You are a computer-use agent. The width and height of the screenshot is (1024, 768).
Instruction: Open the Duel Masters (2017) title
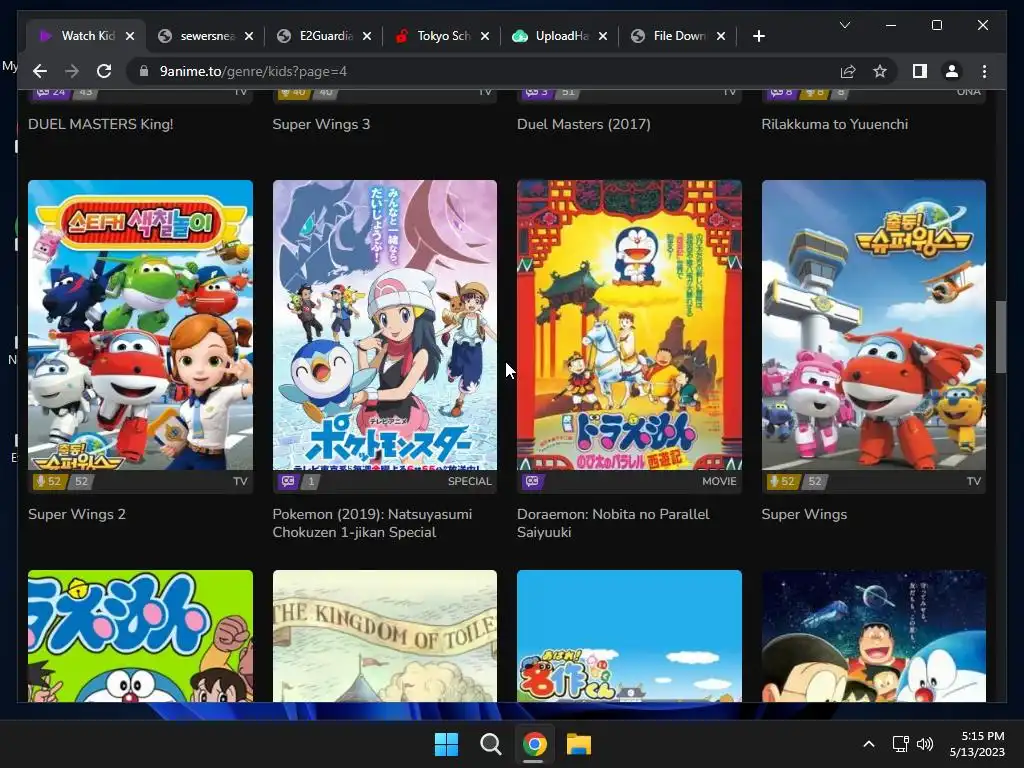[x=584, y=124]
